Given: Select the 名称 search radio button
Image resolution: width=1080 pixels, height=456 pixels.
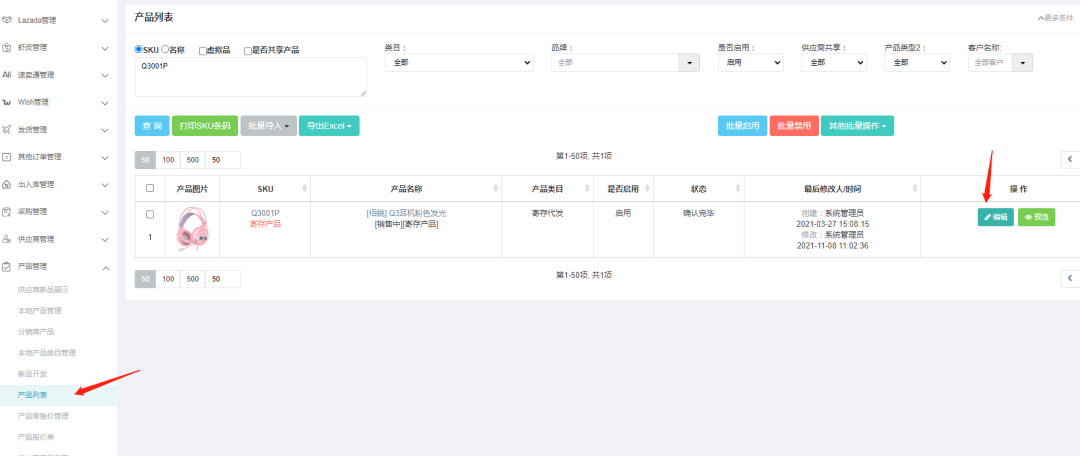Looking at the screenshot, I should pos(165,50).
